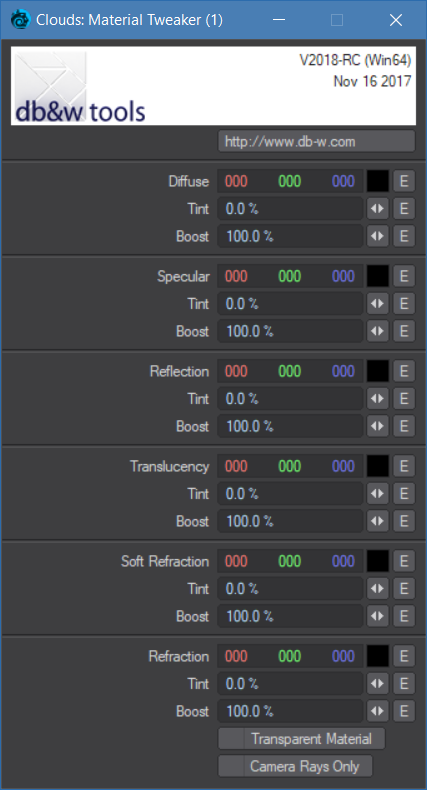Open the http://www.db-w.com link button
The width and height of the screenshot is (427, 790).
[x=317, y=141]
